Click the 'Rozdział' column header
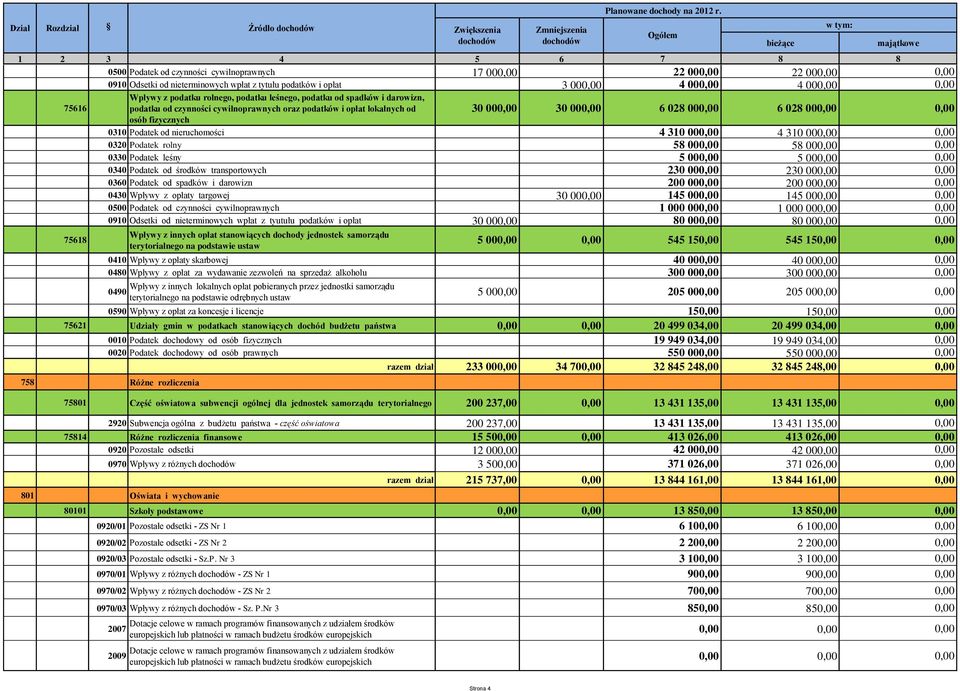 coord(62,28)
